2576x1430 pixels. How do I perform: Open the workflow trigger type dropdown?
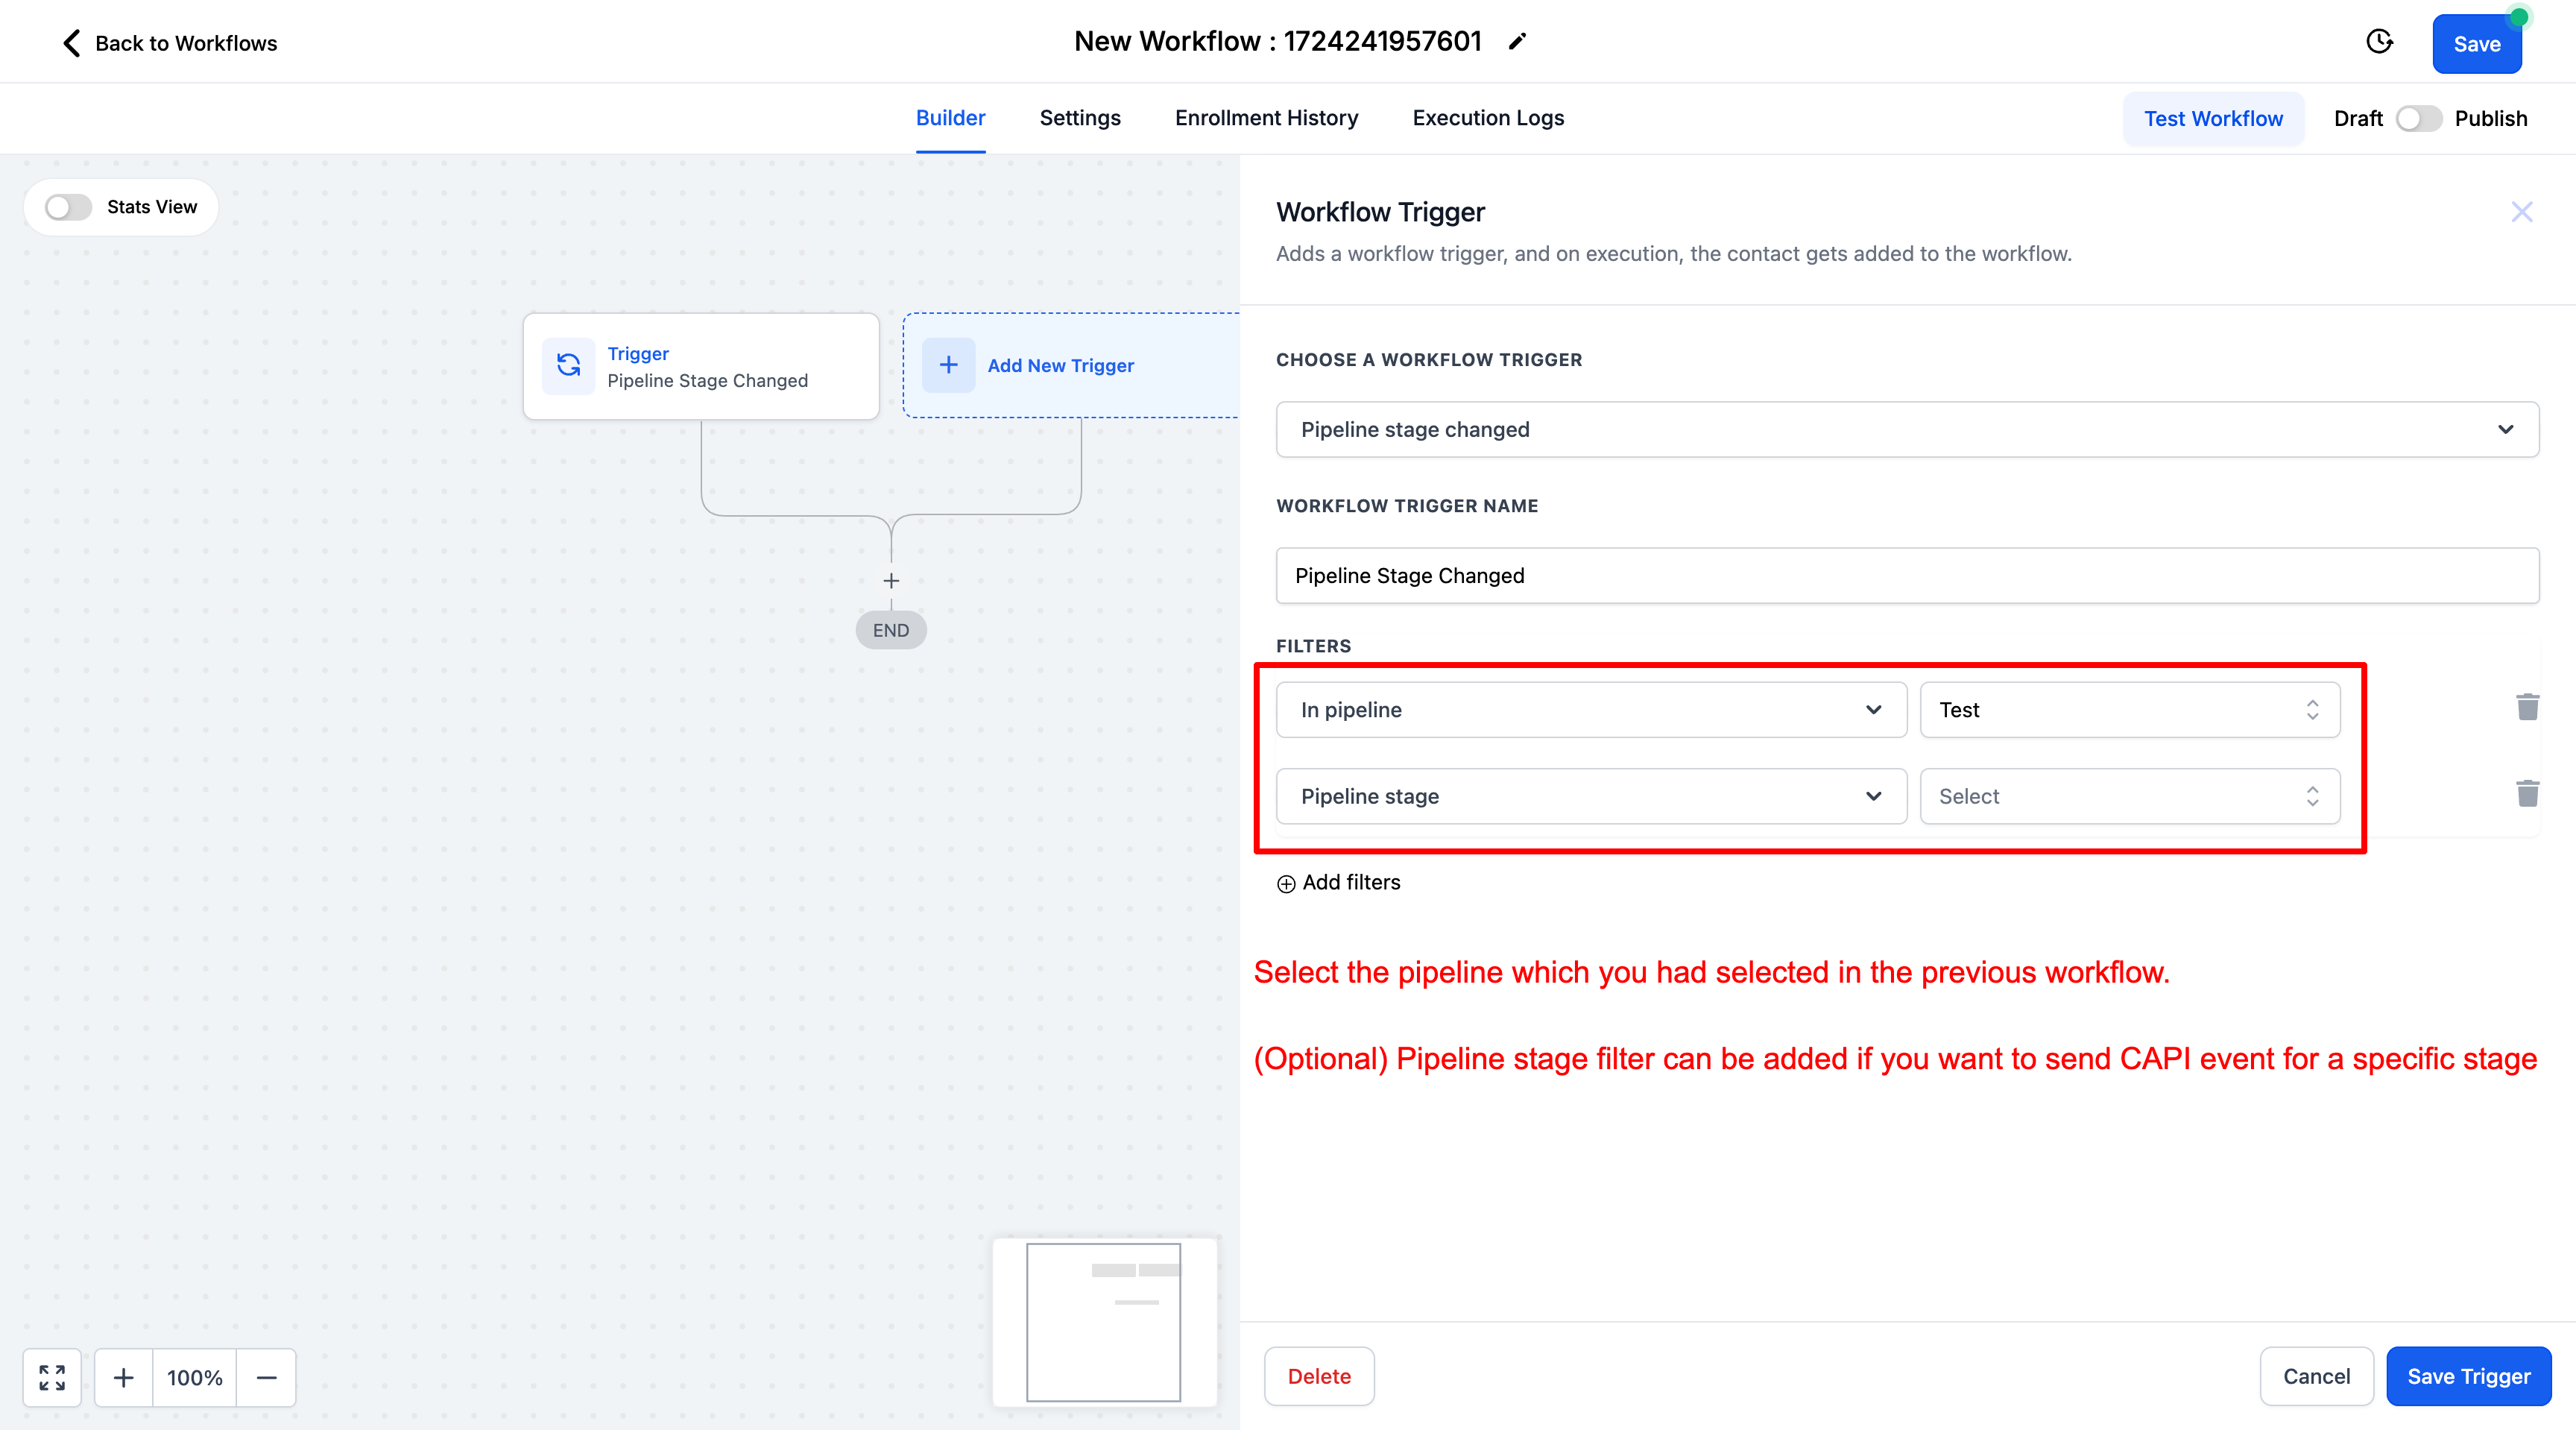coord(1906,429)
